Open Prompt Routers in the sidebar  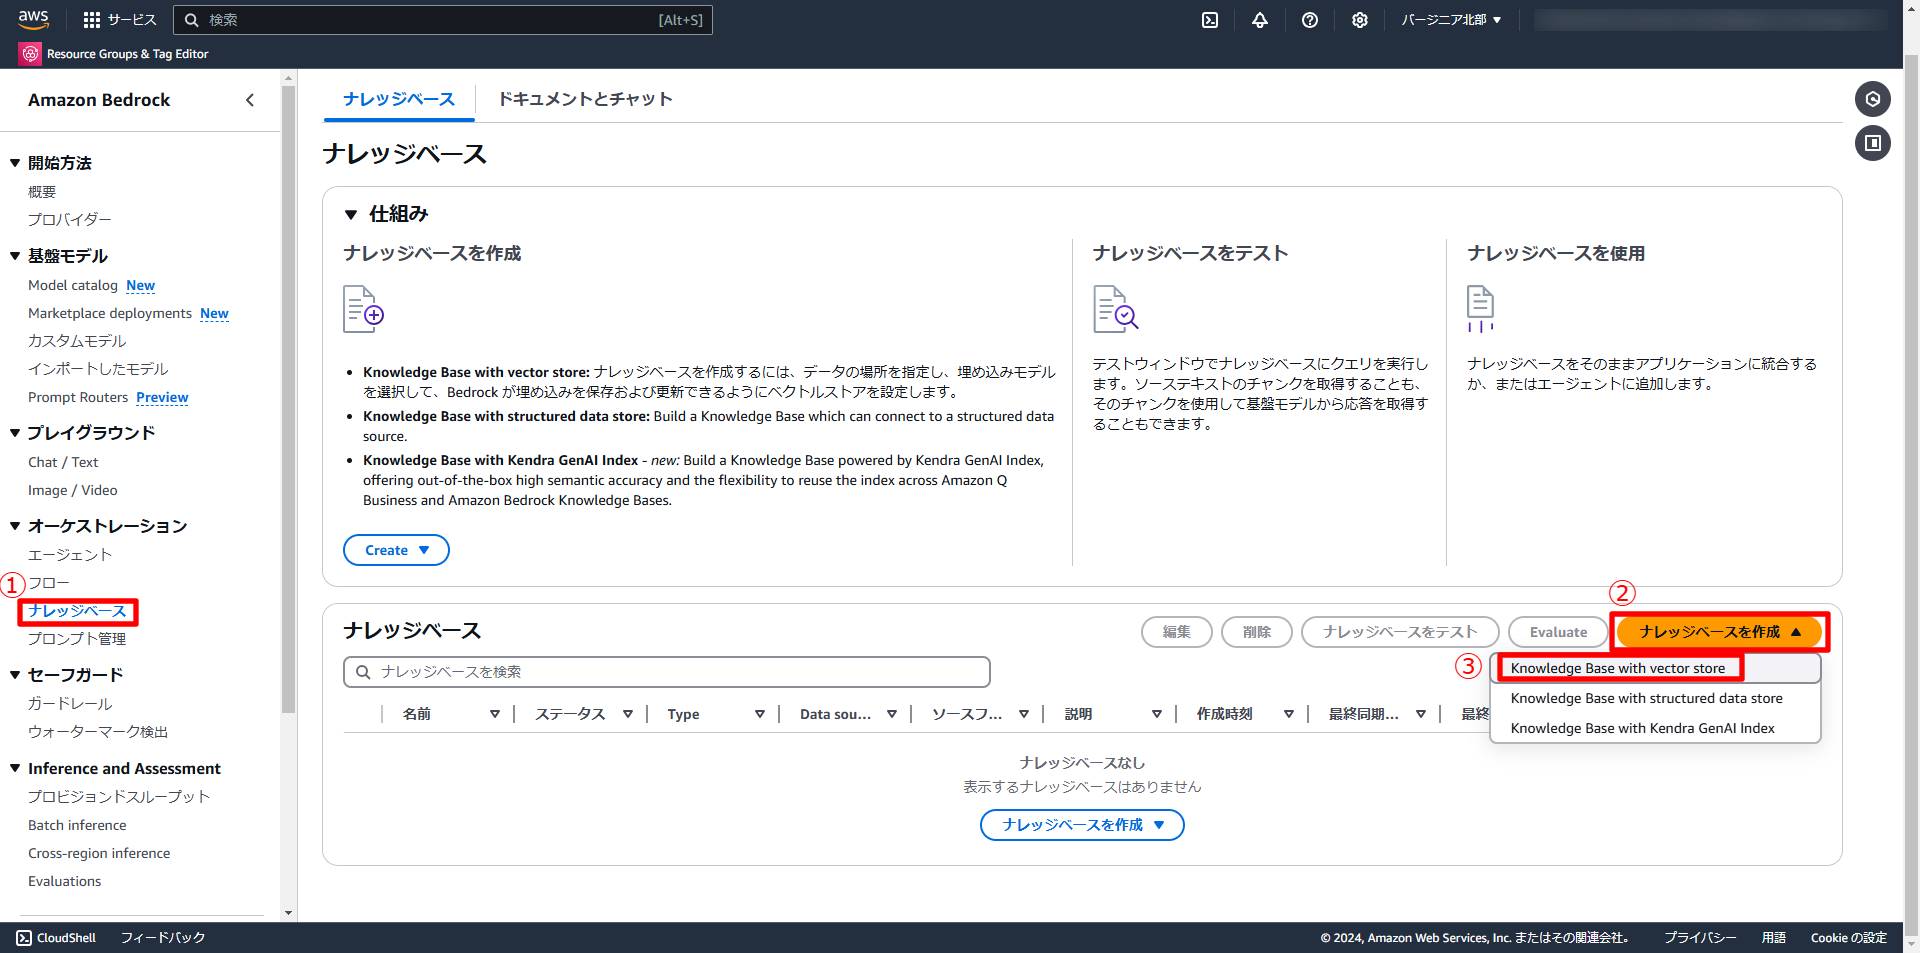[78, 398]
